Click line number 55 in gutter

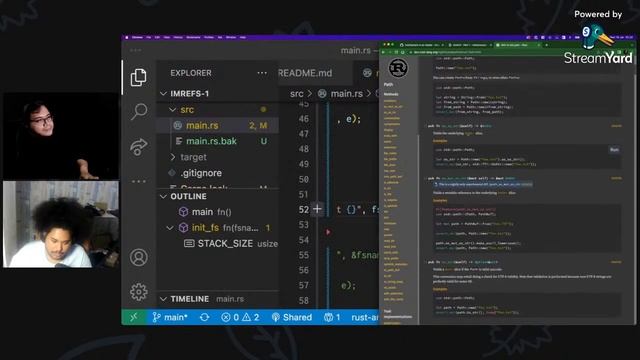[x=304, y=255]
